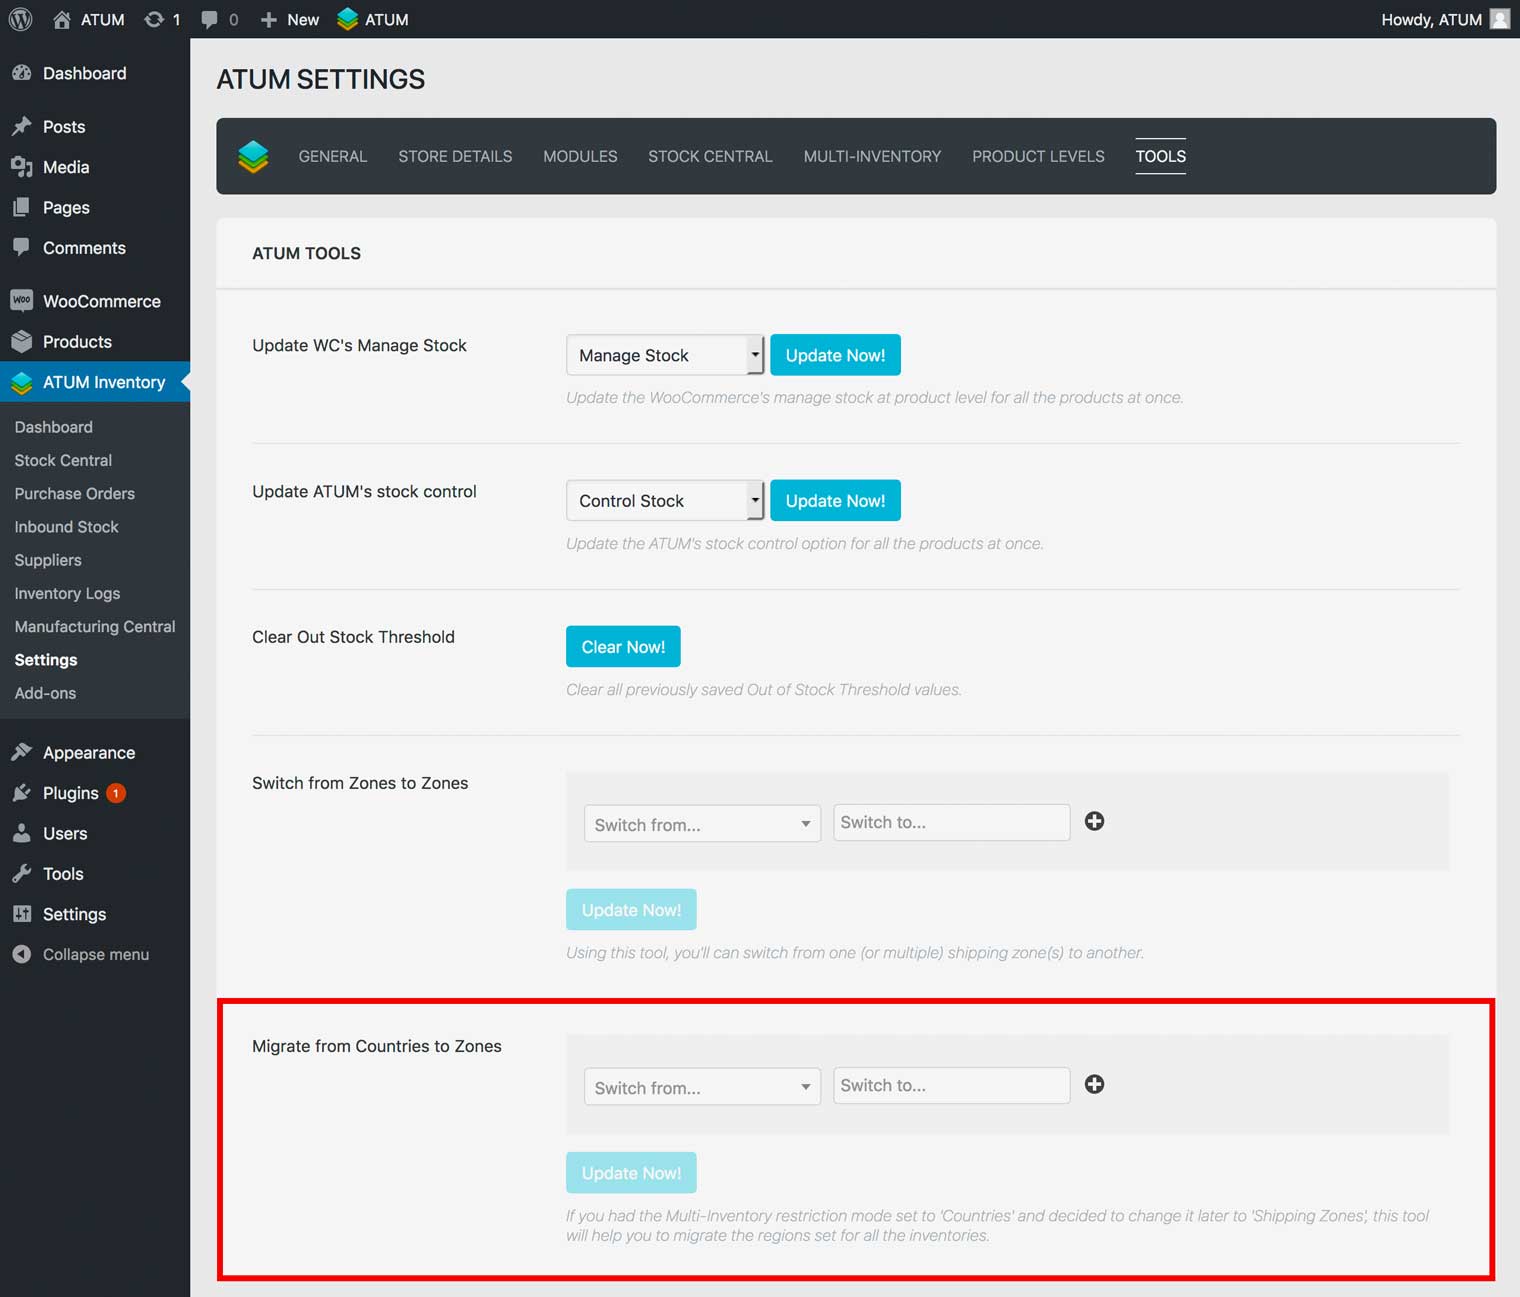Open the Plugins menu with update badge
Image resolution: width=1520 pixels, height=1297 pixels.
[70, 793]
